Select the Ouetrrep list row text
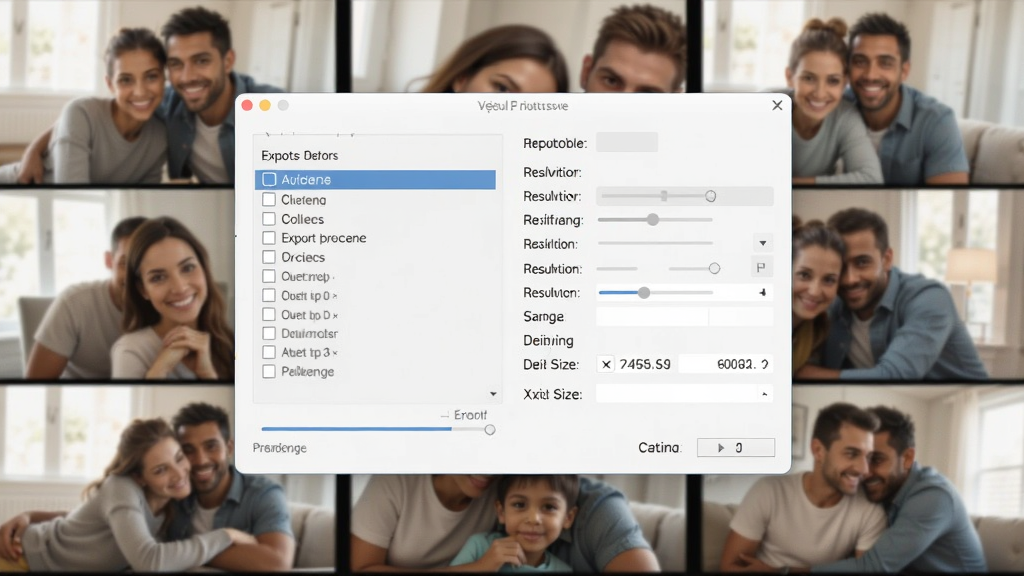The height and width of the screenshot is (576, 1024). tap(306, 276)
